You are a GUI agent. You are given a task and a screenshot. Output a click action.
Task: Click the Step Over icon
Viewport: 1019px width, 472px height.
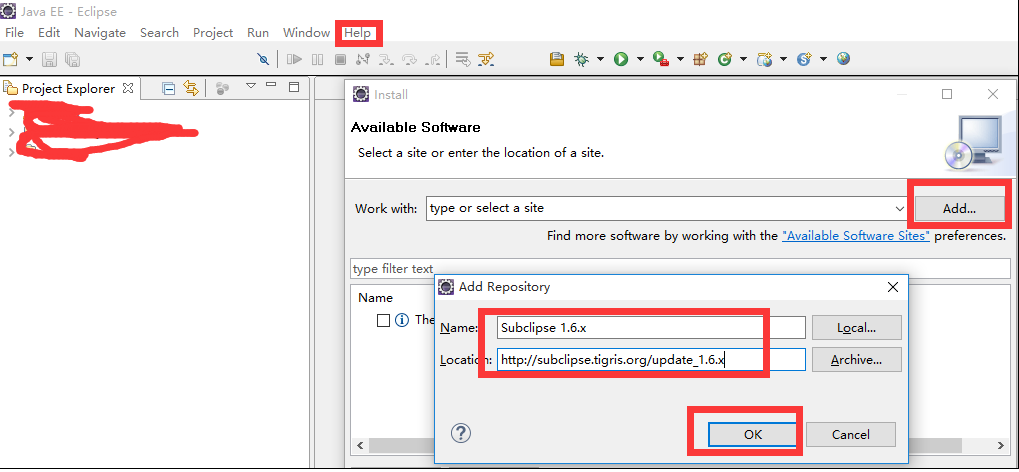coord(409,60)
